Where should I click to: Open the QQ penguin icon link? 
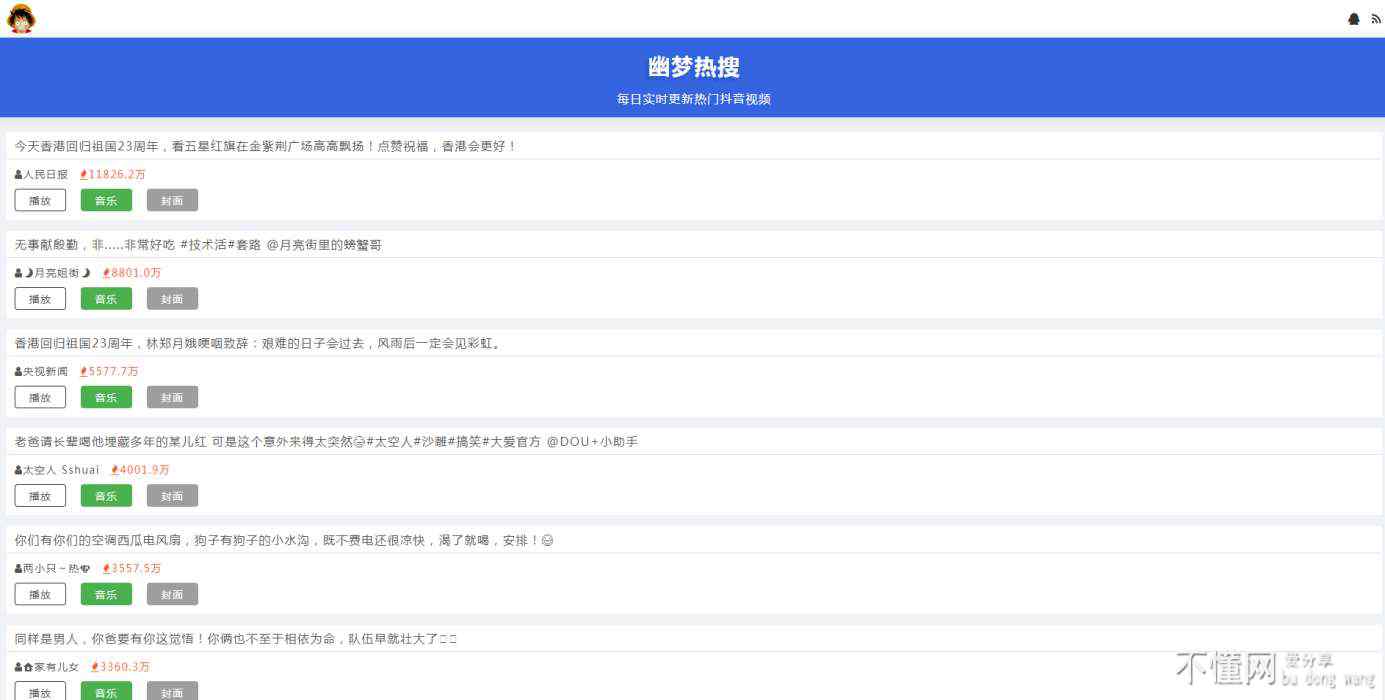click(1354, 19)
